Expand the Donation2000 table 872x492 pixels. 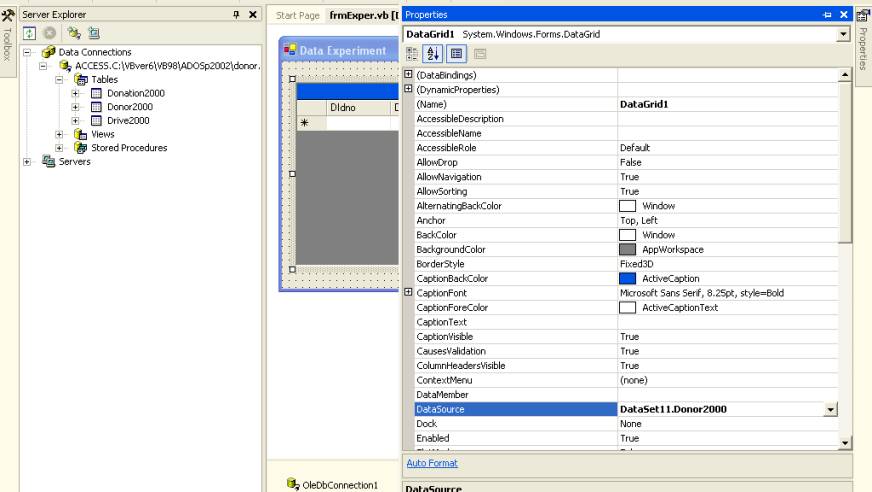(x=75, y=93)
